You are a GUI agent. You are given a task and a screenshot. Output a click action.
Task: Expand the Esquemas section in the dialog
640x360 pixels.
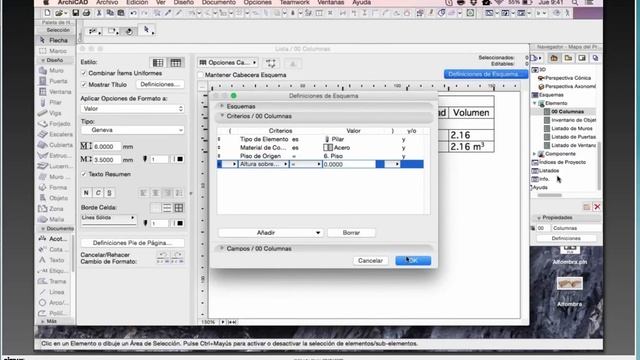[222, 106]
